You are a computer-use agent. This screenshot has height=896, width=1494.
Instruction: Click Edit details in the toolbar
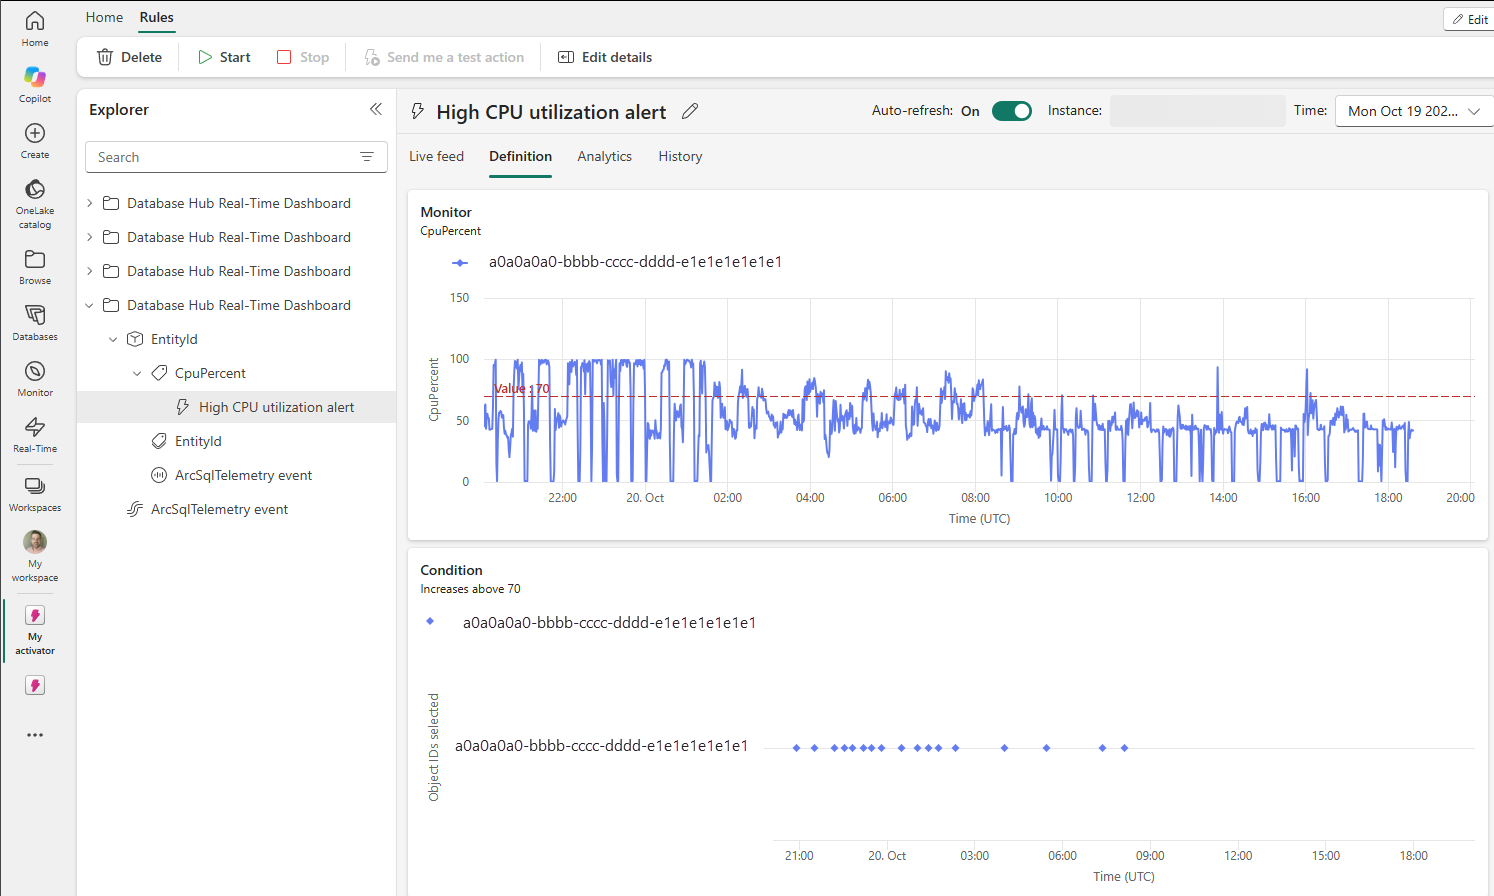(x=605, y=57)
